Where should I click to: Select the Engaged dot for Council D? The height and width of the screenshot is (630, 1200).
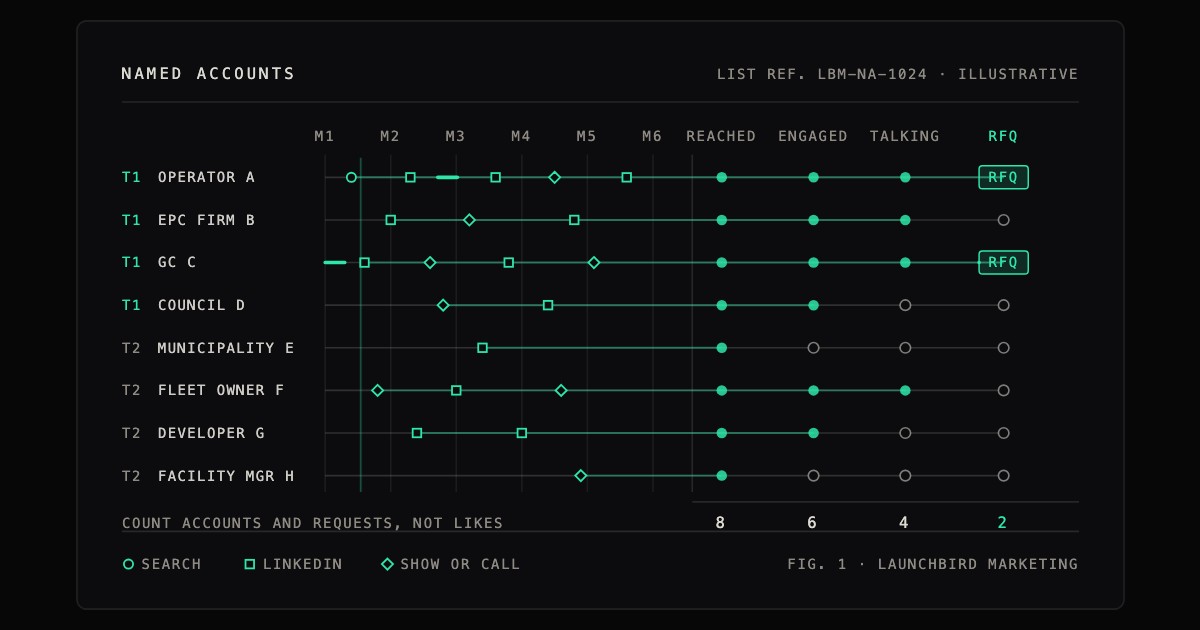tap(814, 305)
